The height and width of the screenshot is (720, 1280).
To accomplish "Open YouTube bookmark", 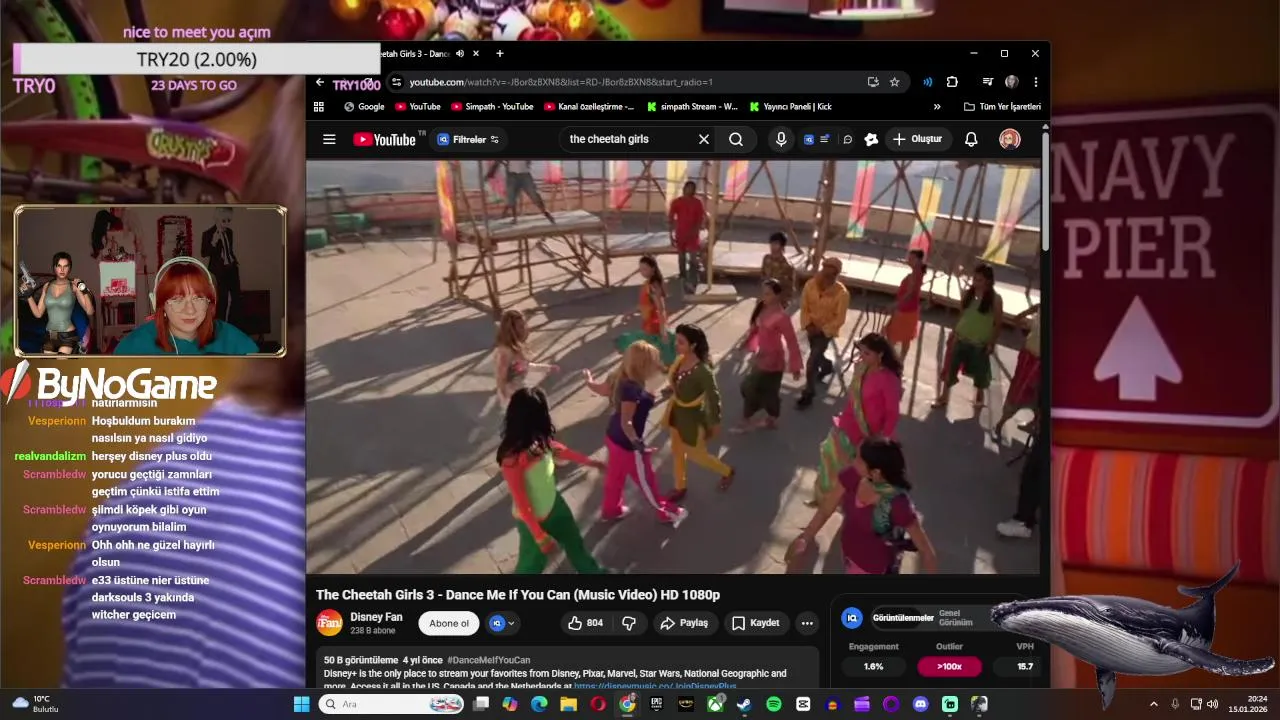I will 418,106.
